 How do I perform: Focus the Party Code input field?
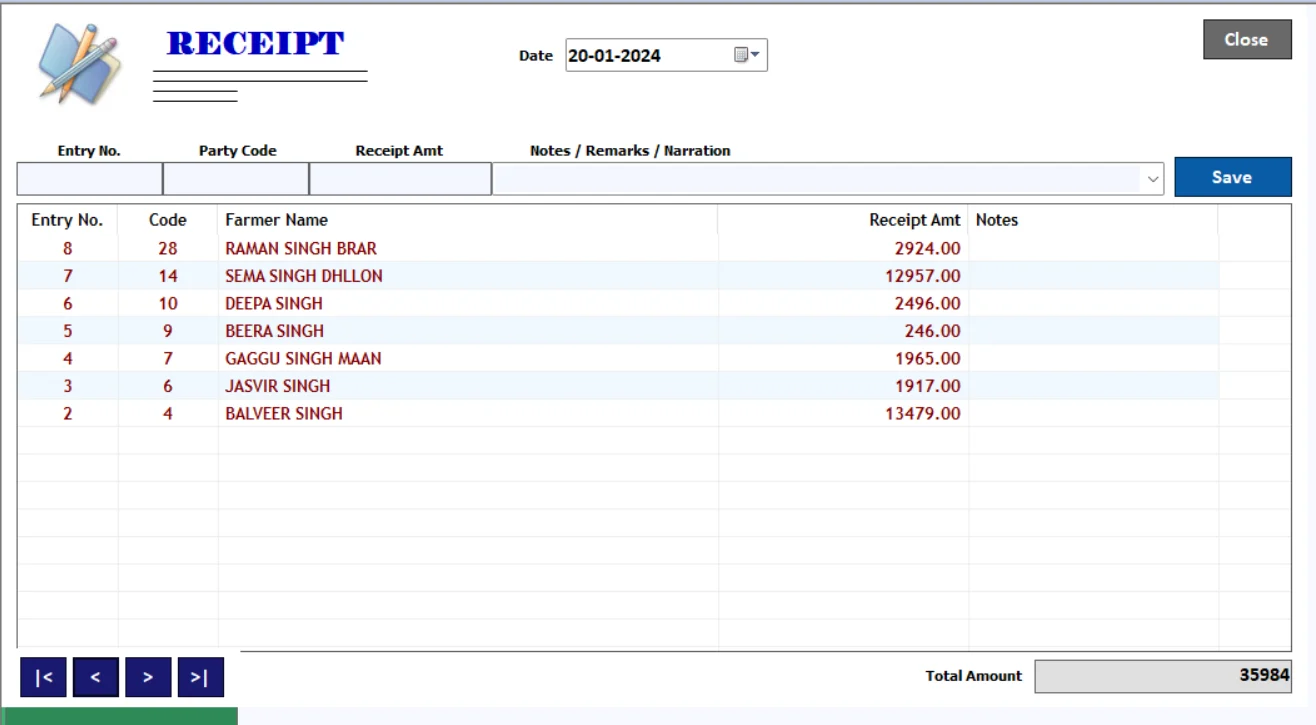pos(236,179)
